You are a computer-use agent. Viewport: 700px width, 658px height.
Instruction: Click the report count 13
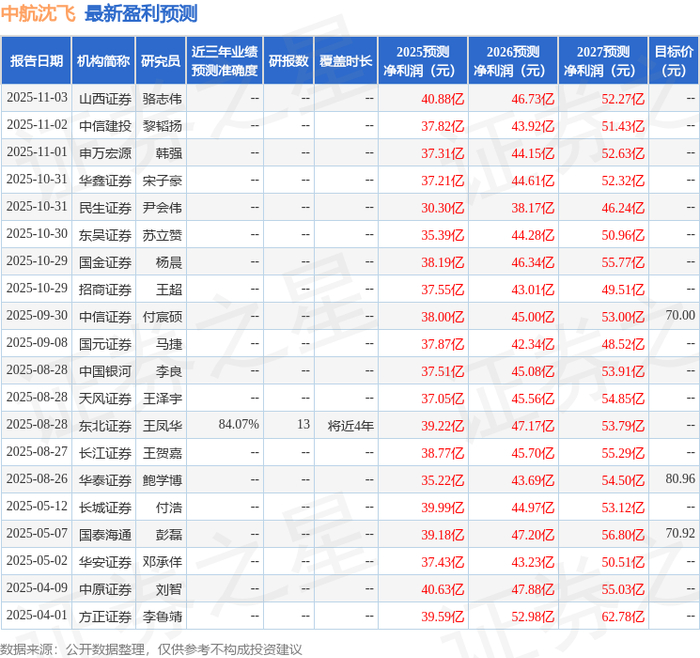tap(304, 424)
